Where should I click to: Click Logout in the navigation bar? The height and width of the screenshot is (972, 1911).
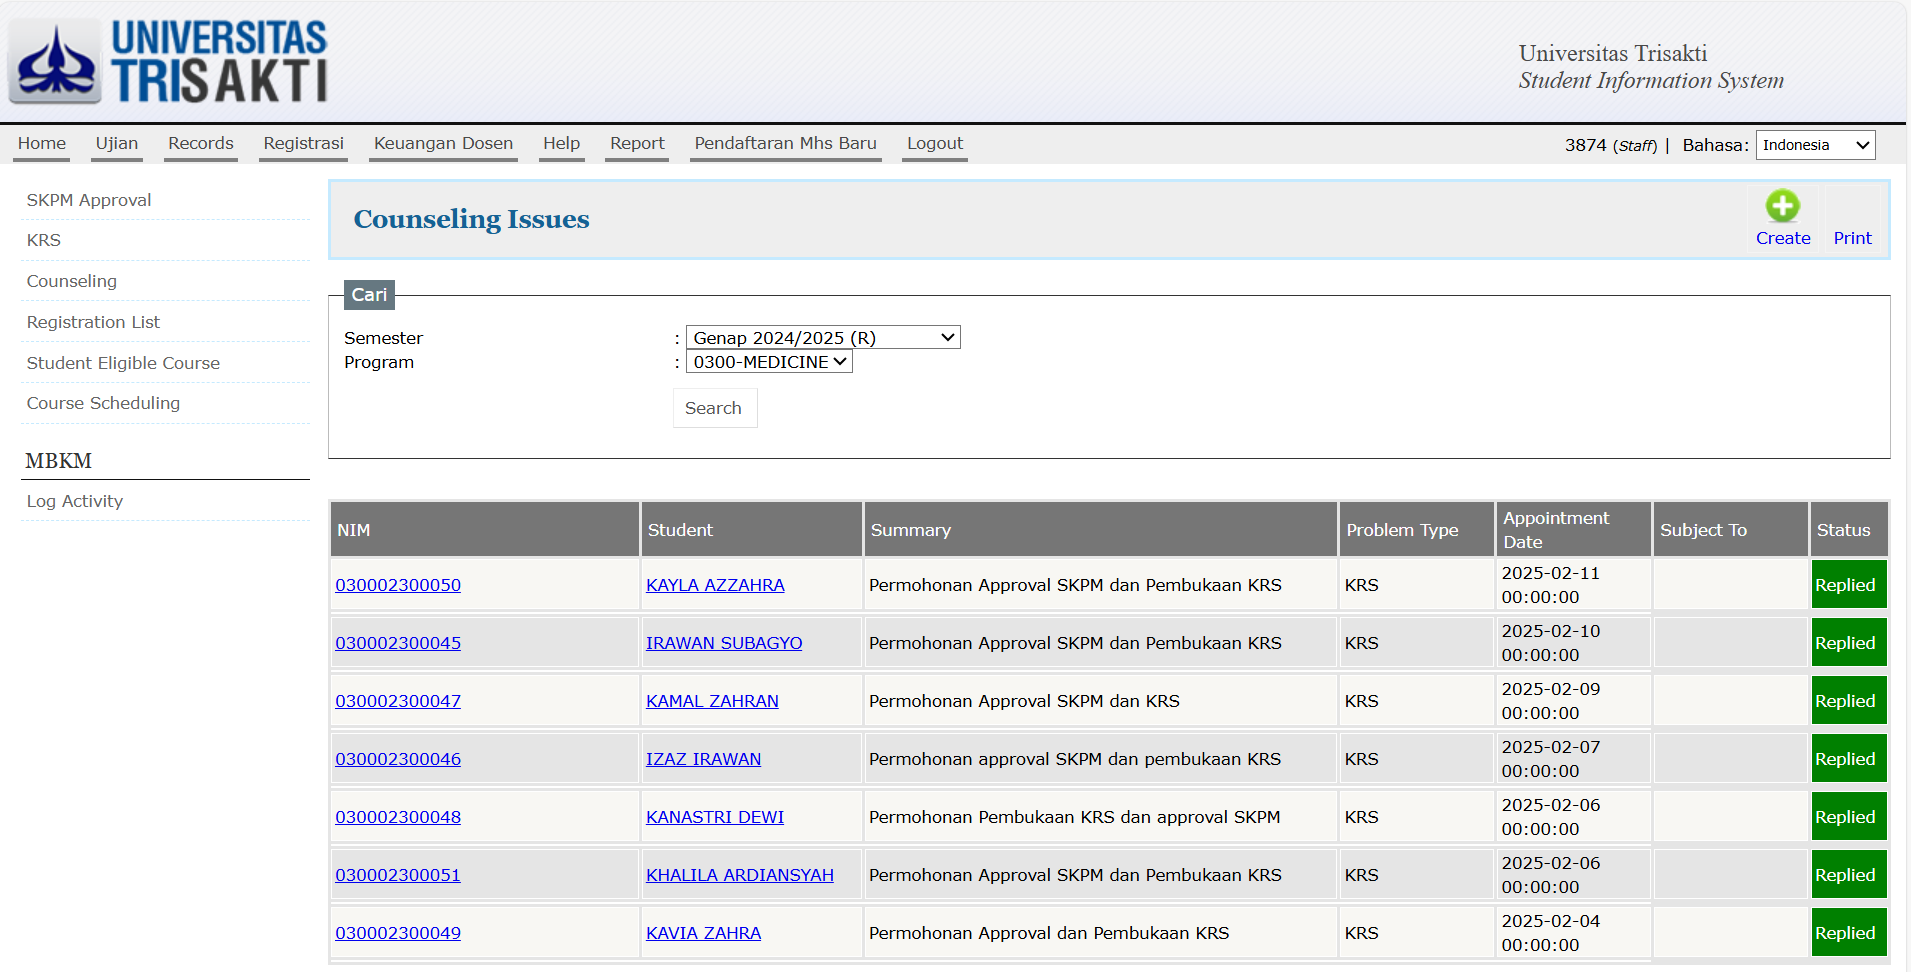click(934, 143)
